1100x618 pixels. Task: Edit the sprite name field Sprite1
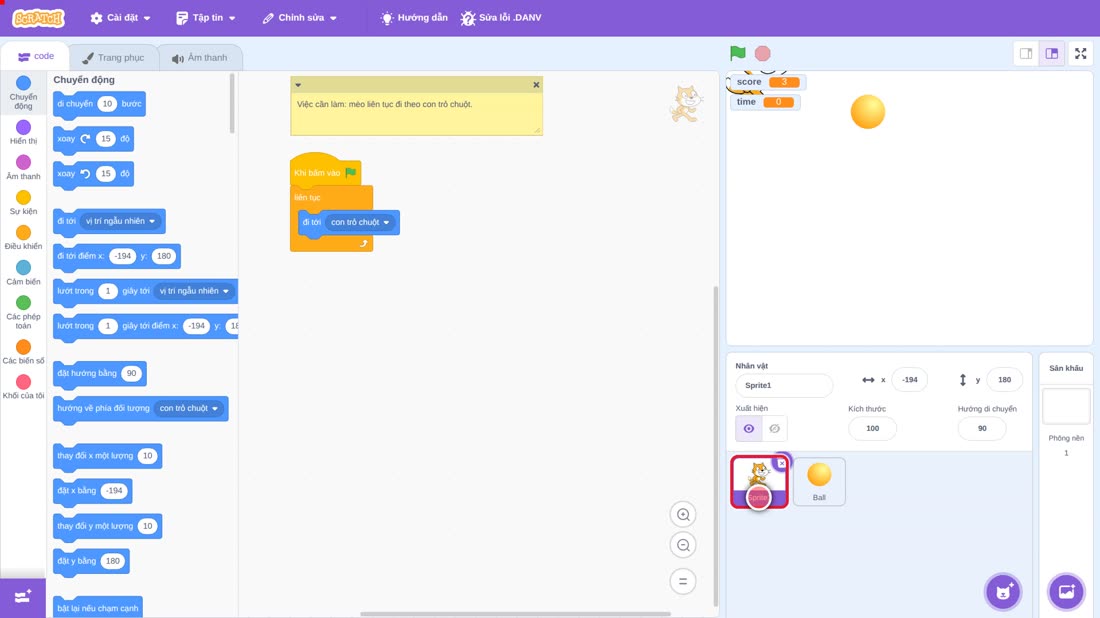coord(784,385)
